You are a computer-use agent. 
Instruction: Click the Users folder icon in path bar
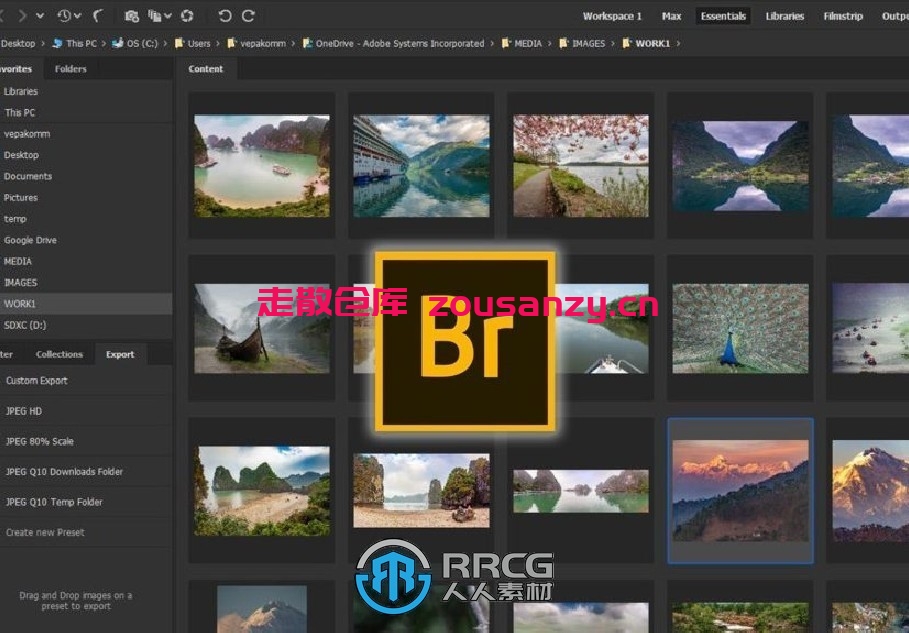click(179, 43)
